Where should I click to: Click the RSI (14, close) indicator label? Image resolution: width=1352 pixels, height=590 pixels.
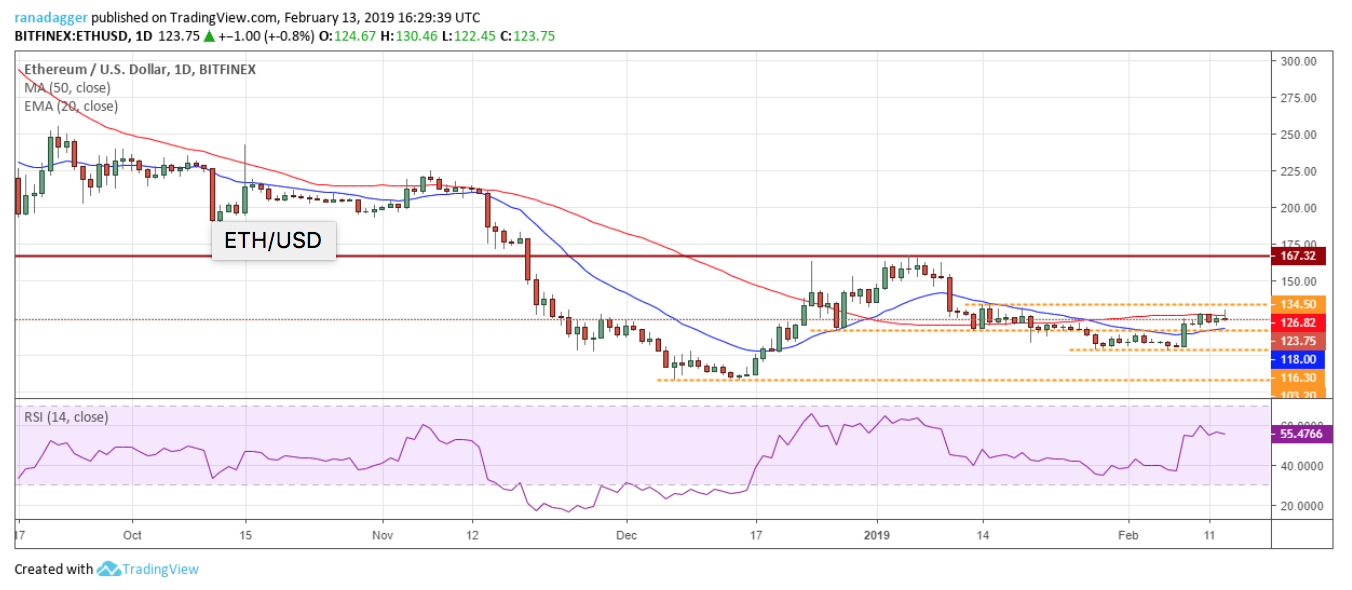[x=67, y=417]
